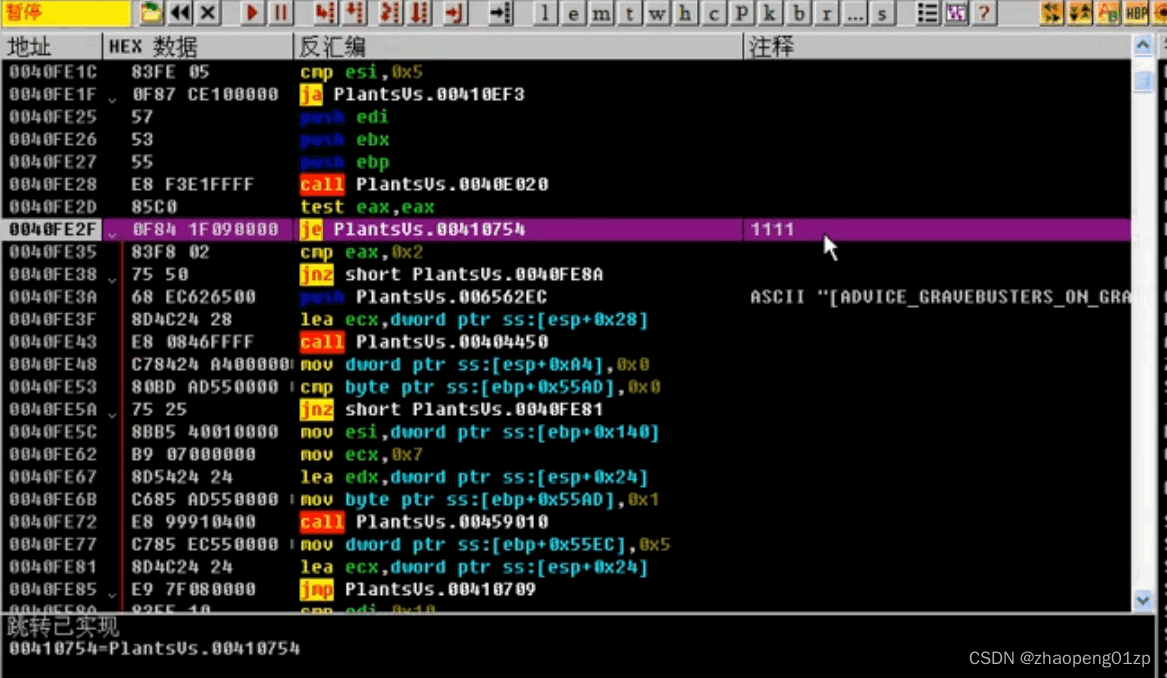Click the disassembly pane scrollbar thumb
The height and width of the screenshot is (678, 1167).
(1142, 80)
